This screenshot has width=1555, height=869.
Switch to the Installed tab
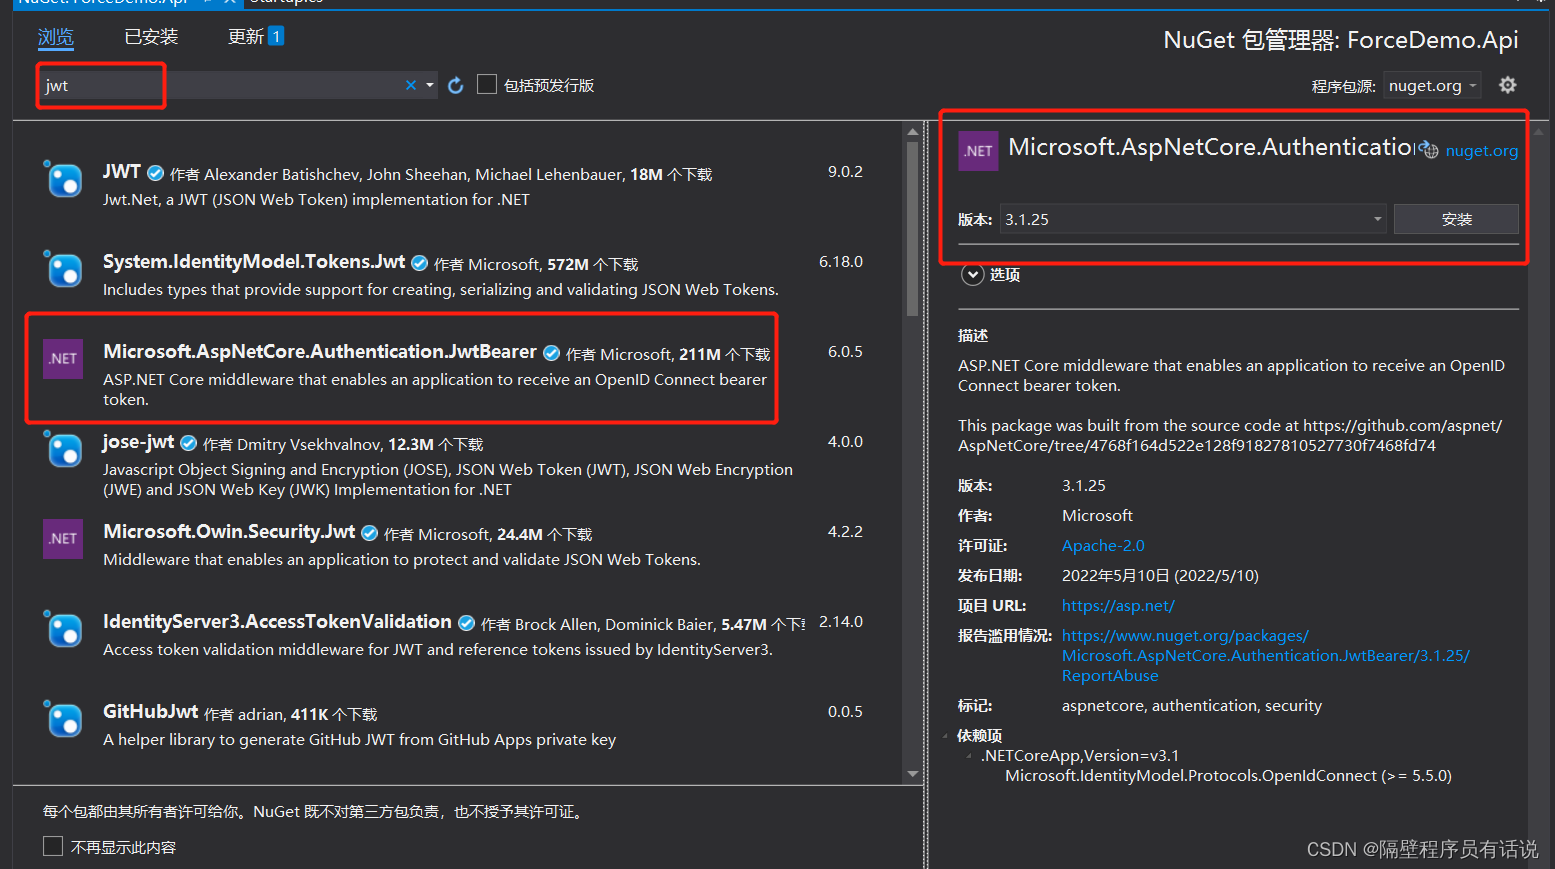pyautogui.click(x=151, y=37)
